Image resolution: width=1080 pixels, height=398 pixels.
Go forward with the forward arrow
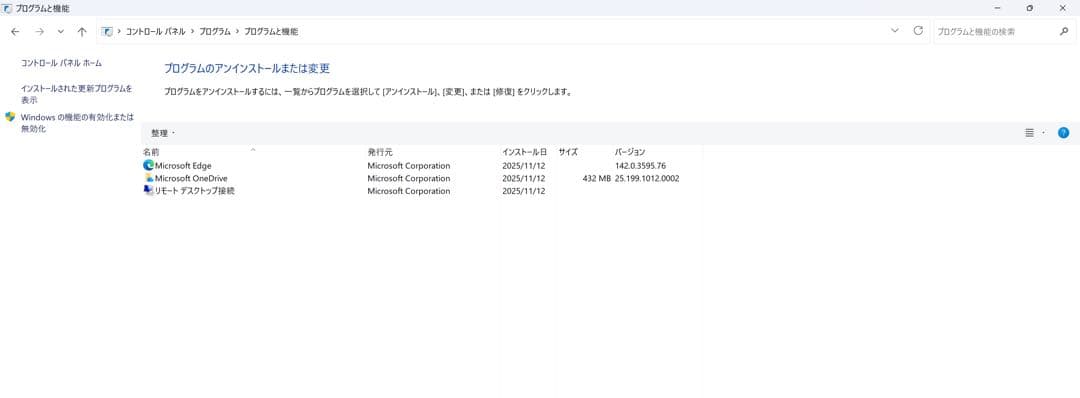(39, 32)
